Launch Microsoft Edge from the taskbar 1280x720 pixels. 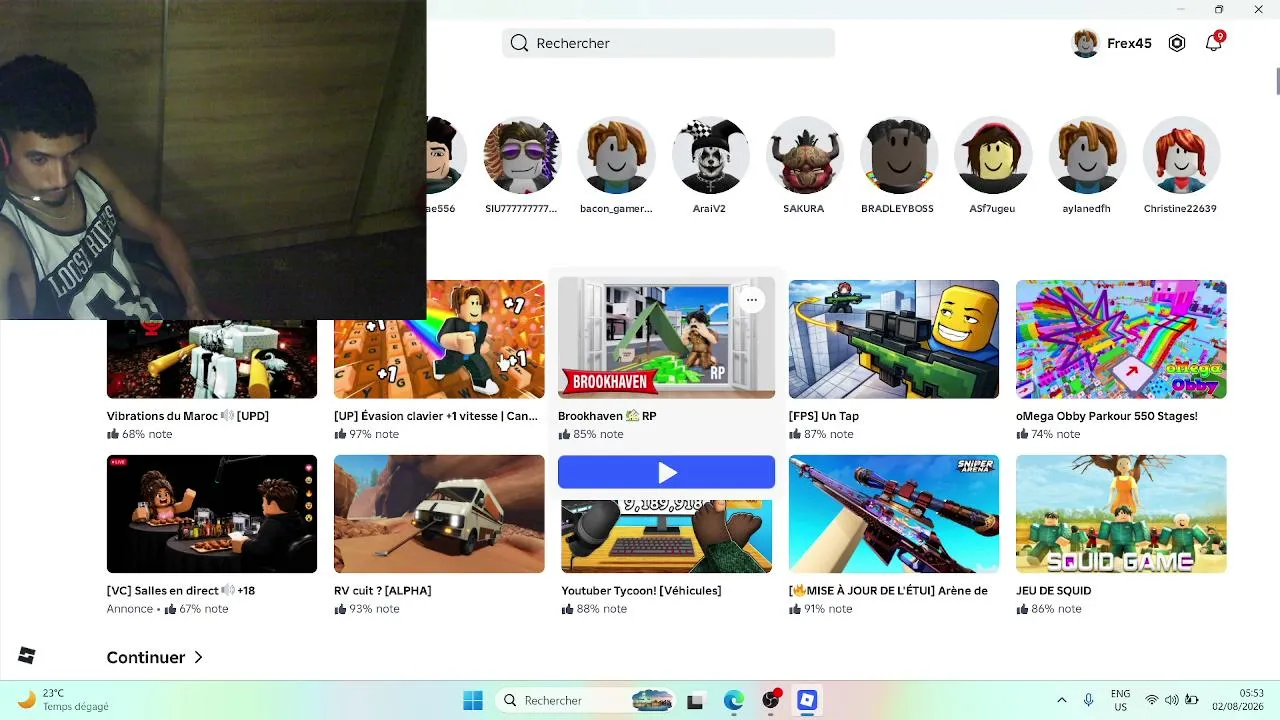coord(734,701)
